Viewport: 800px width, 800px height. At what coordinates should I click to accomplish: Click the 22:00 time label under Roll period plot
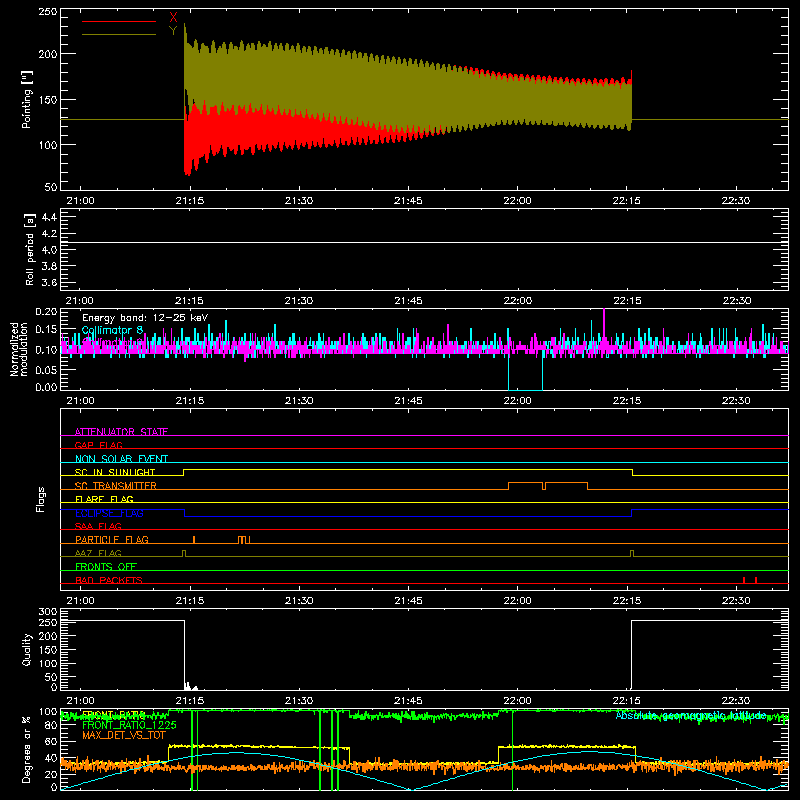pyautogui.click(x=517, y=301)
